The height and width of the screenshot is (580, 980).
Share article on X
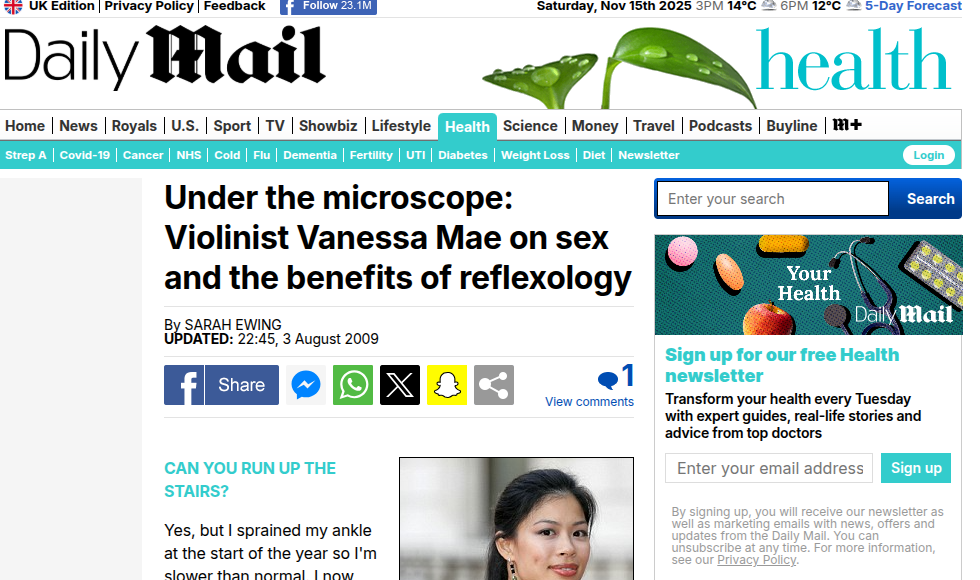click(400, 385)
